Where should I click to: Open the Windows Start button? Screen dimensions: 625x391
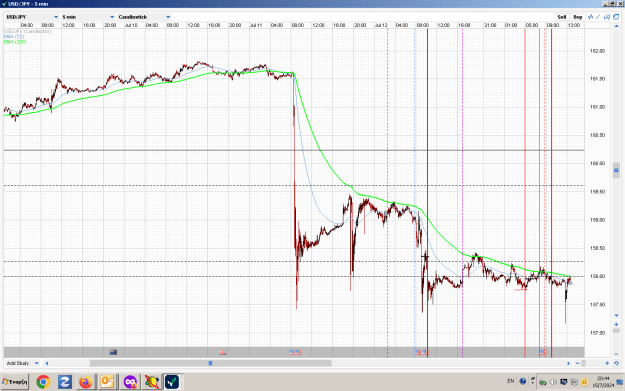[x=15, y=382]
